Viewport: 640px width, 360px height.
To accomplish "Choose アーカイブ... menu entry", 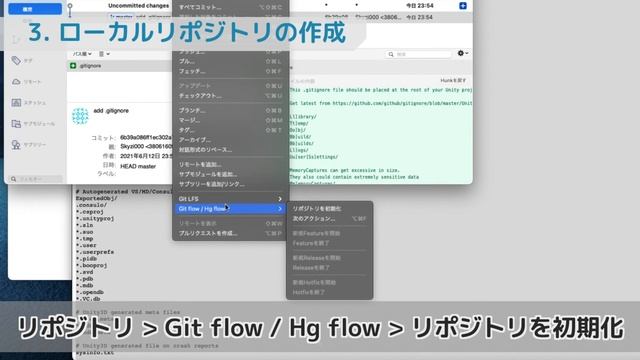I will [x=230, y=140].
